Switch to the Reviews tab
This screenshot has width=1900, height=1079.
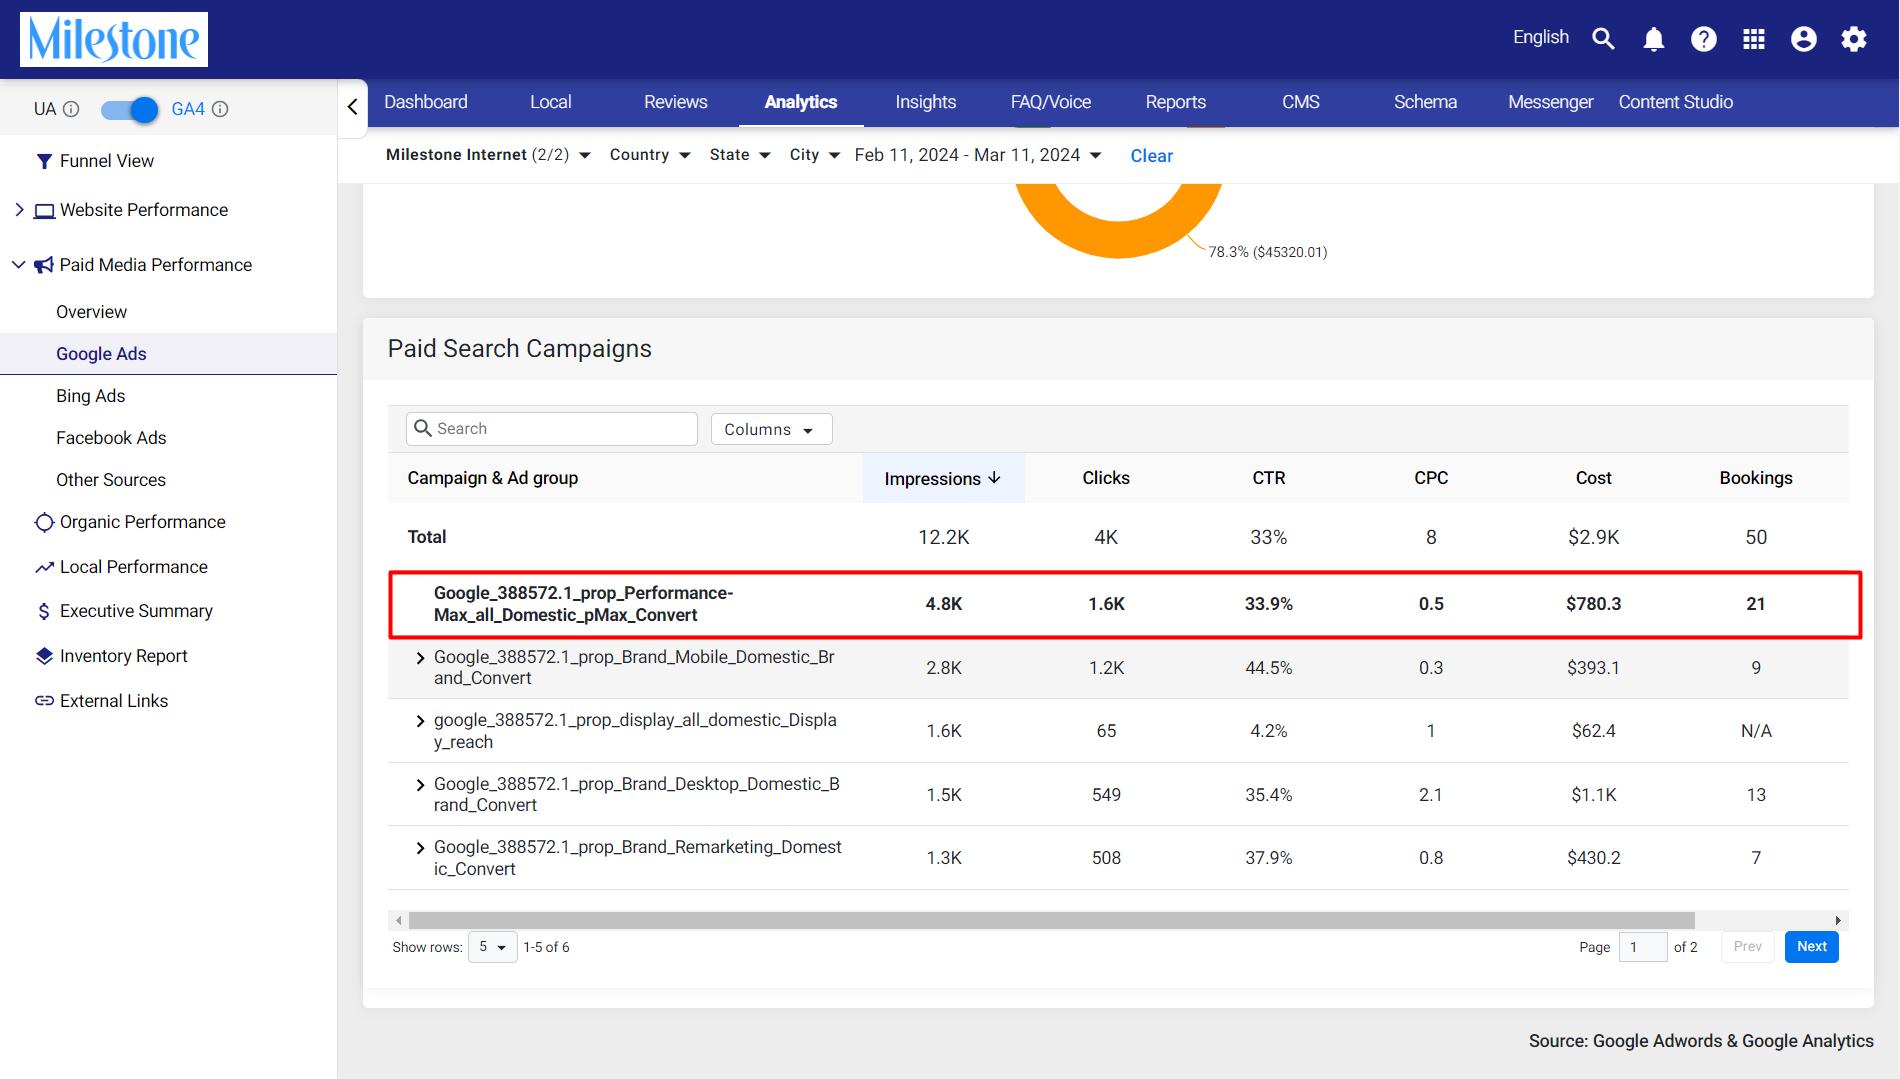tap(676, 102)
